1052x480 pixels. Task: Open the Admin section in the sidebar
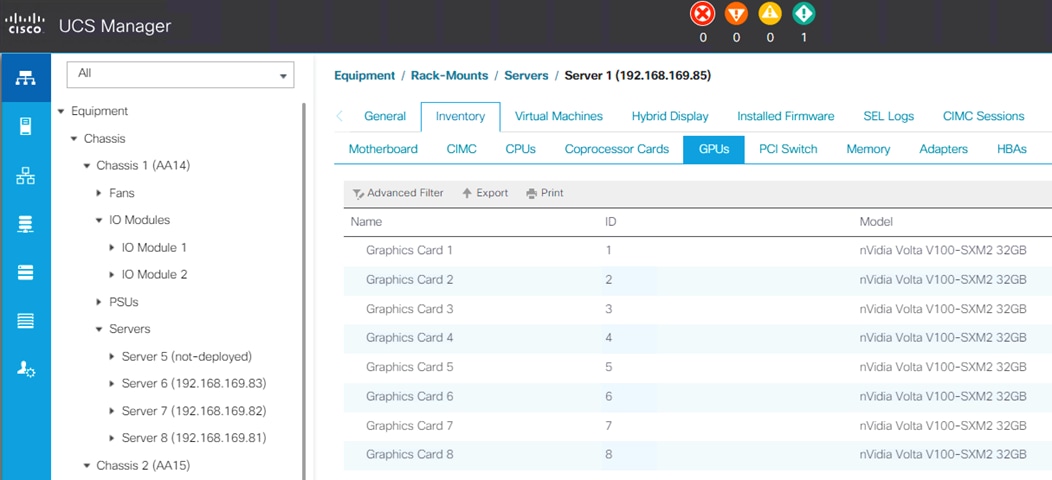click(25, 369)
